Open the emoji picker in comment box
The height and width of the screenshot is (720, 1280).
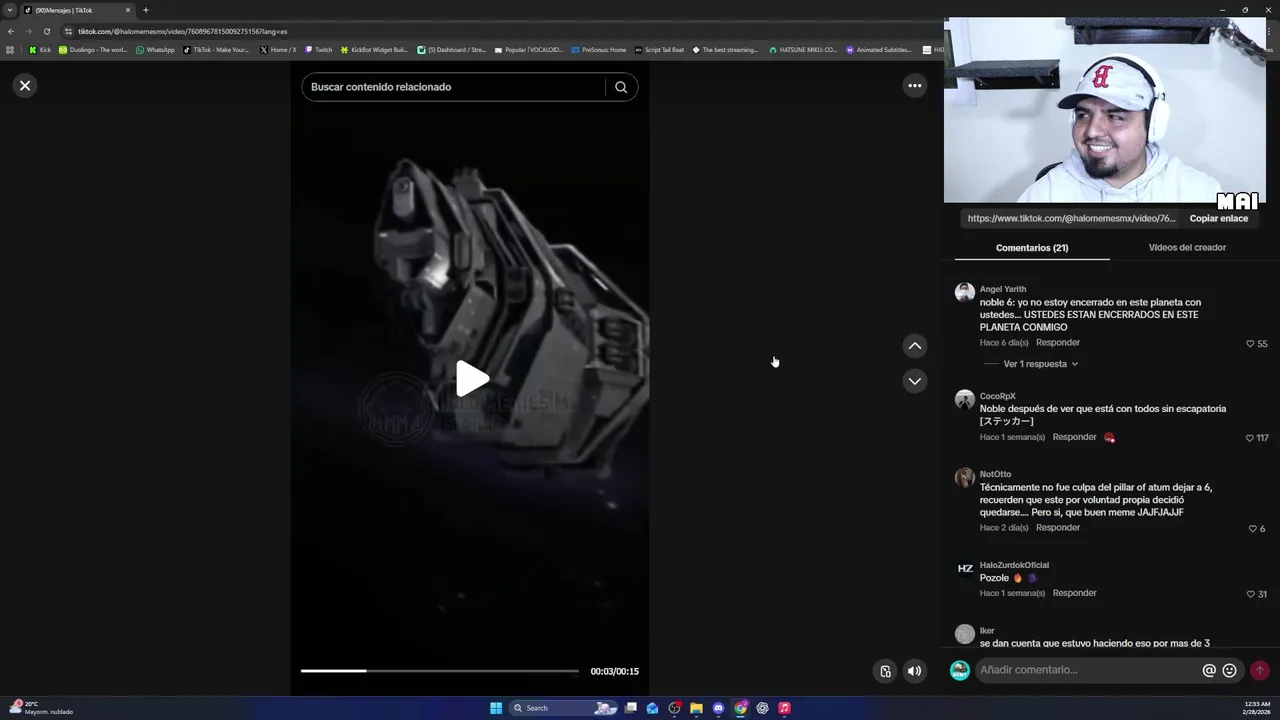tap(1229, 670)
